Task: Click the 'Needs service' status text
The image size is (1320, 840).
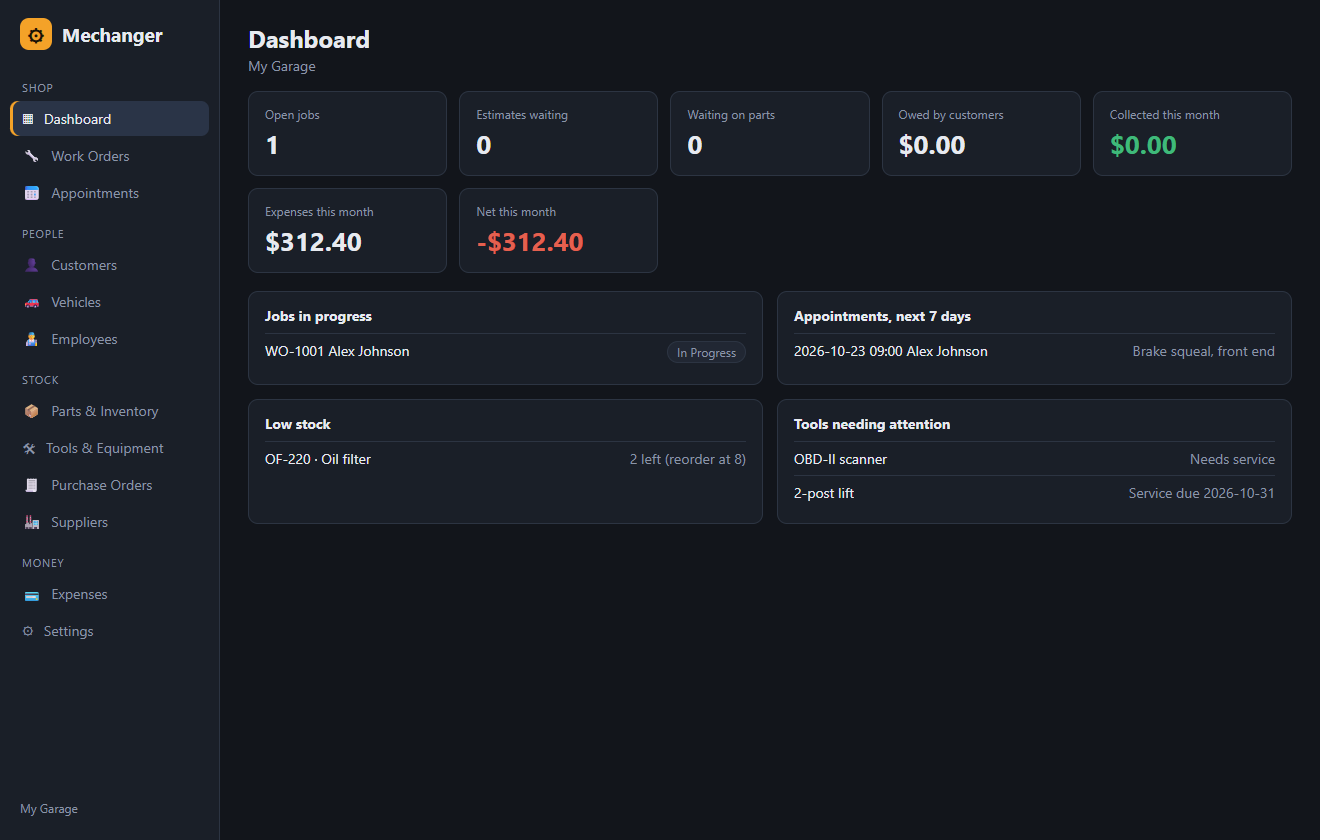Action: [1232, 459]
